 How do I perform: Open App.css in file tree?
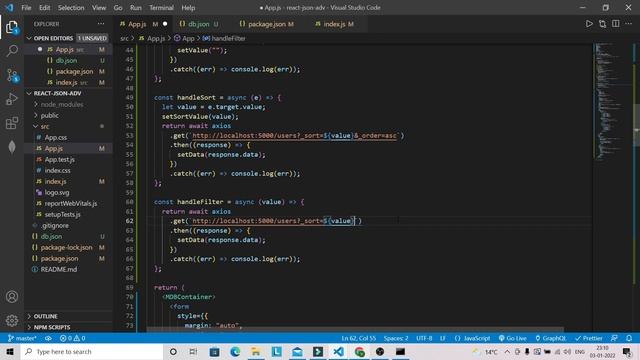pyautogui.click(x=56, y=138)
